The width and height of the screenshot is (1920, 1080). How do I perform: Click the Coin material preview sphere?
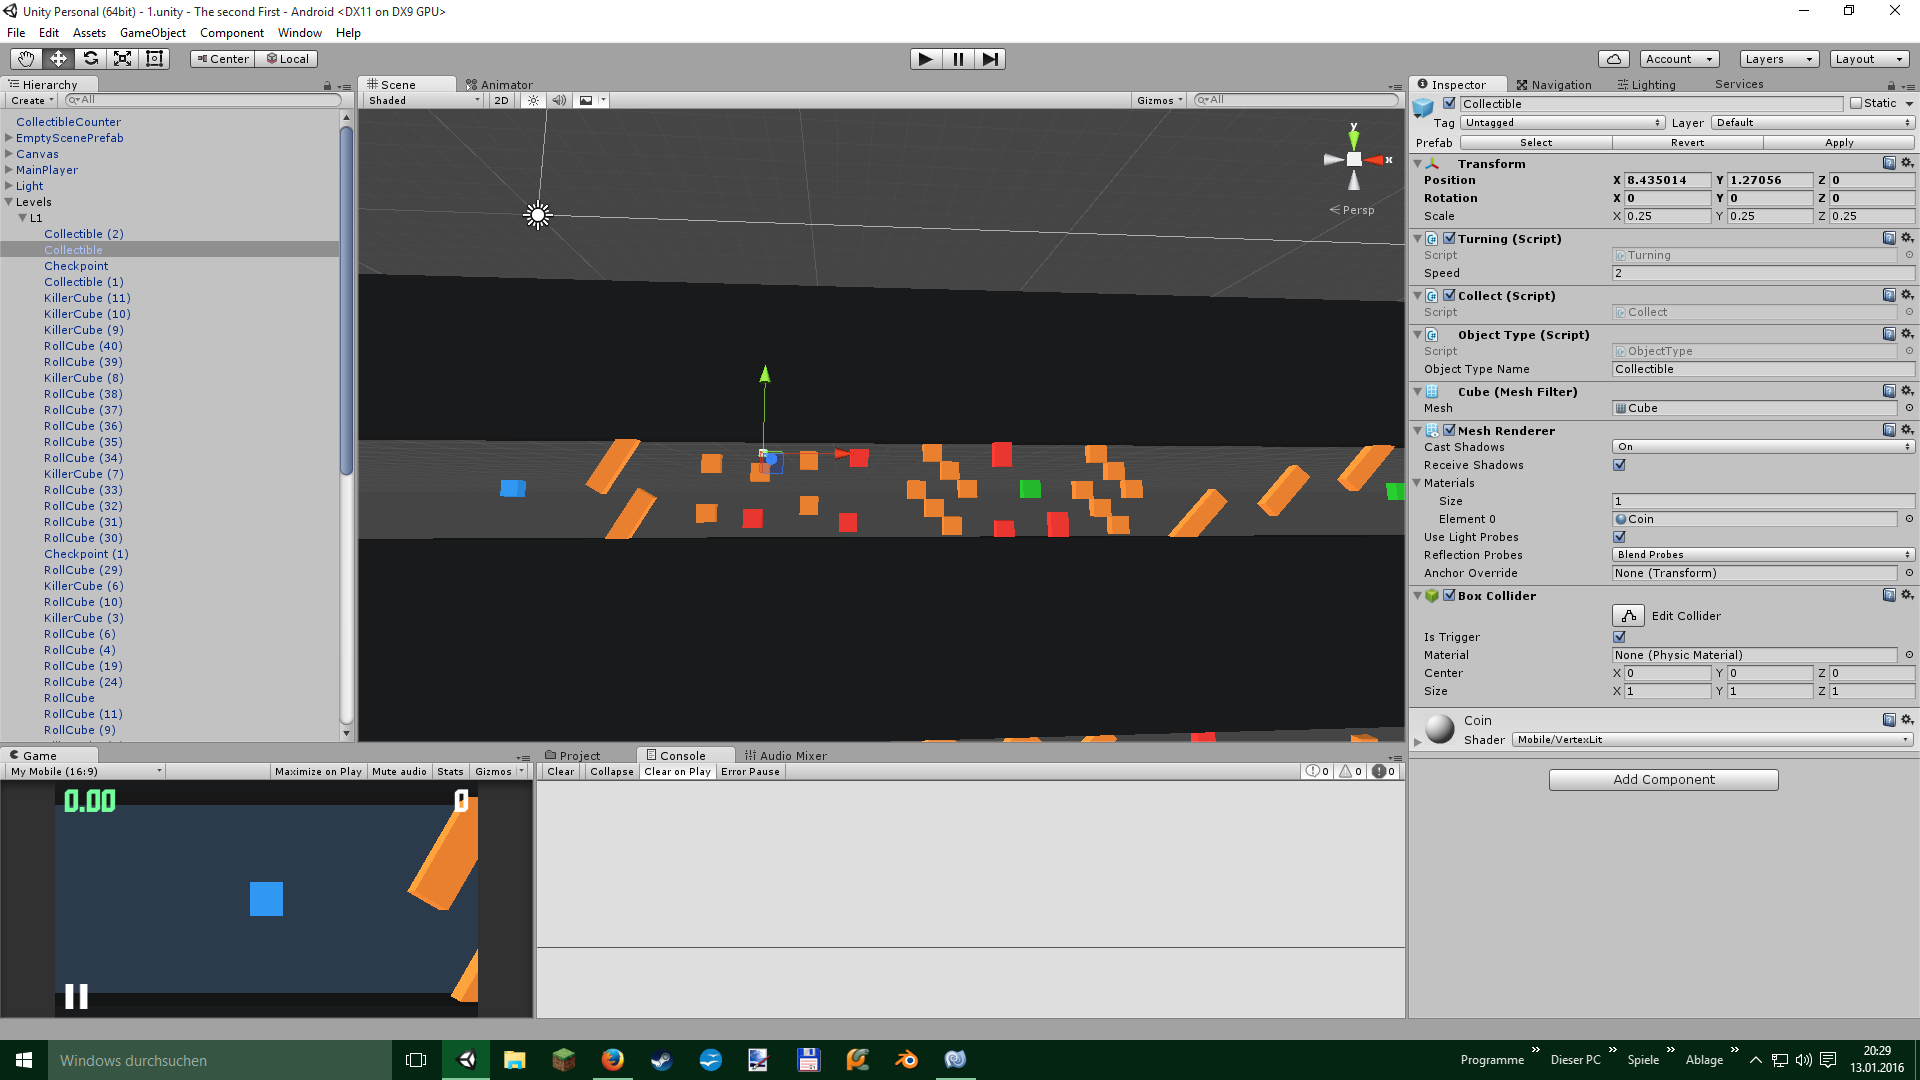coord(1440,729)
